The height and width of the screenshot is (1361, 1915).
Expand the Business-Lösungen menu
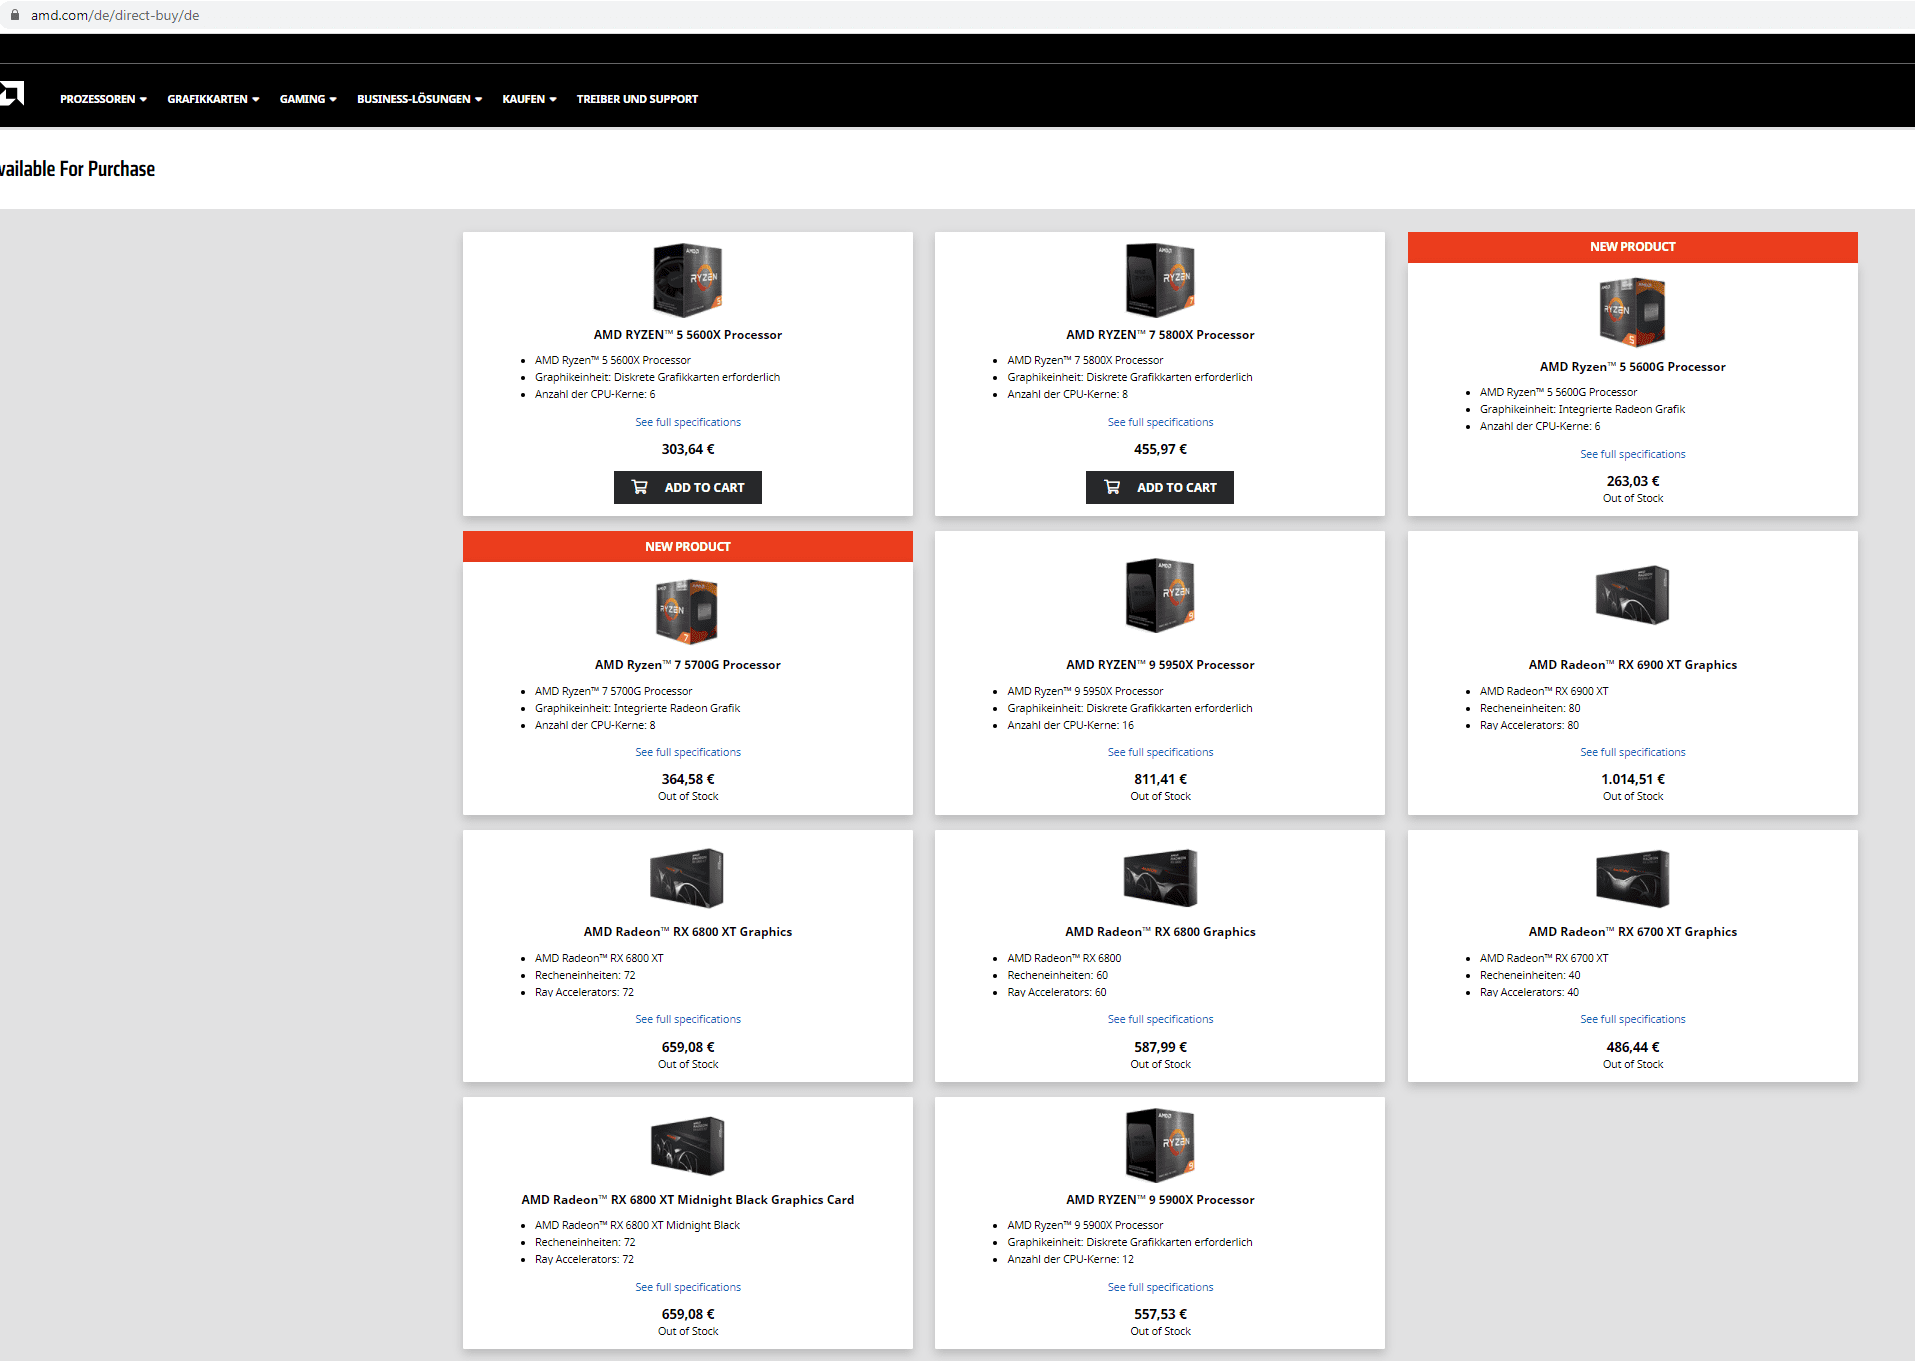pos(419,99)
